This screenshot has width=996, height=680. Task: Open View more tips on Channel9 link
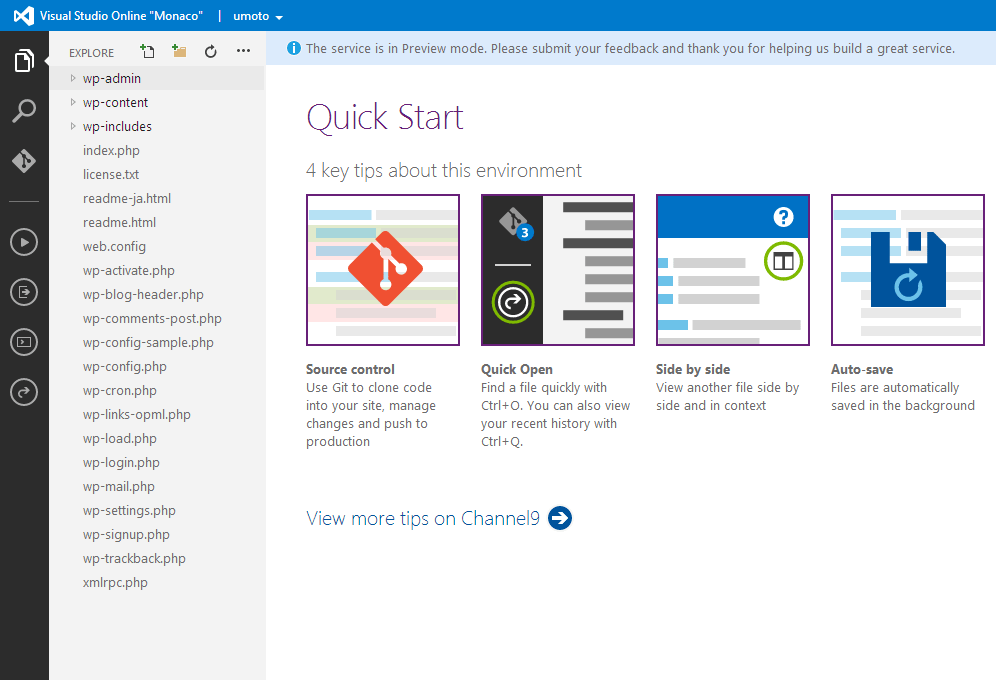click(423, 518)
